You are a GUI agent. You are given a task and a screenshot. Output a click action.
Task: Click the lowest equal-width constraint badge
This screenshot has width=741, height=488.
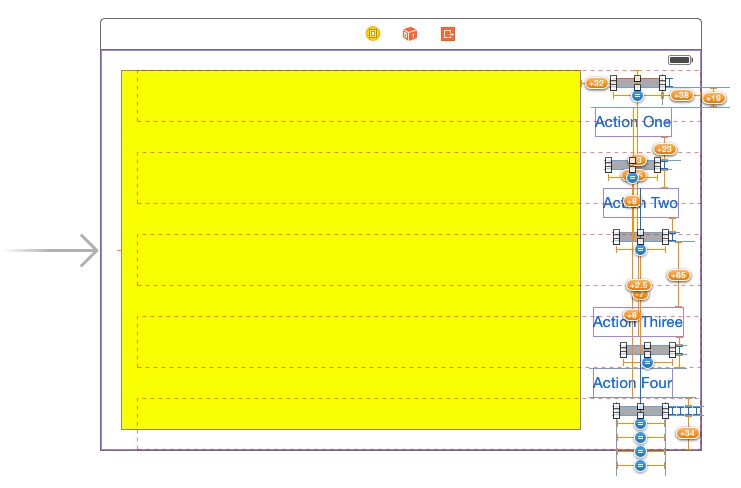coord(640,466)
